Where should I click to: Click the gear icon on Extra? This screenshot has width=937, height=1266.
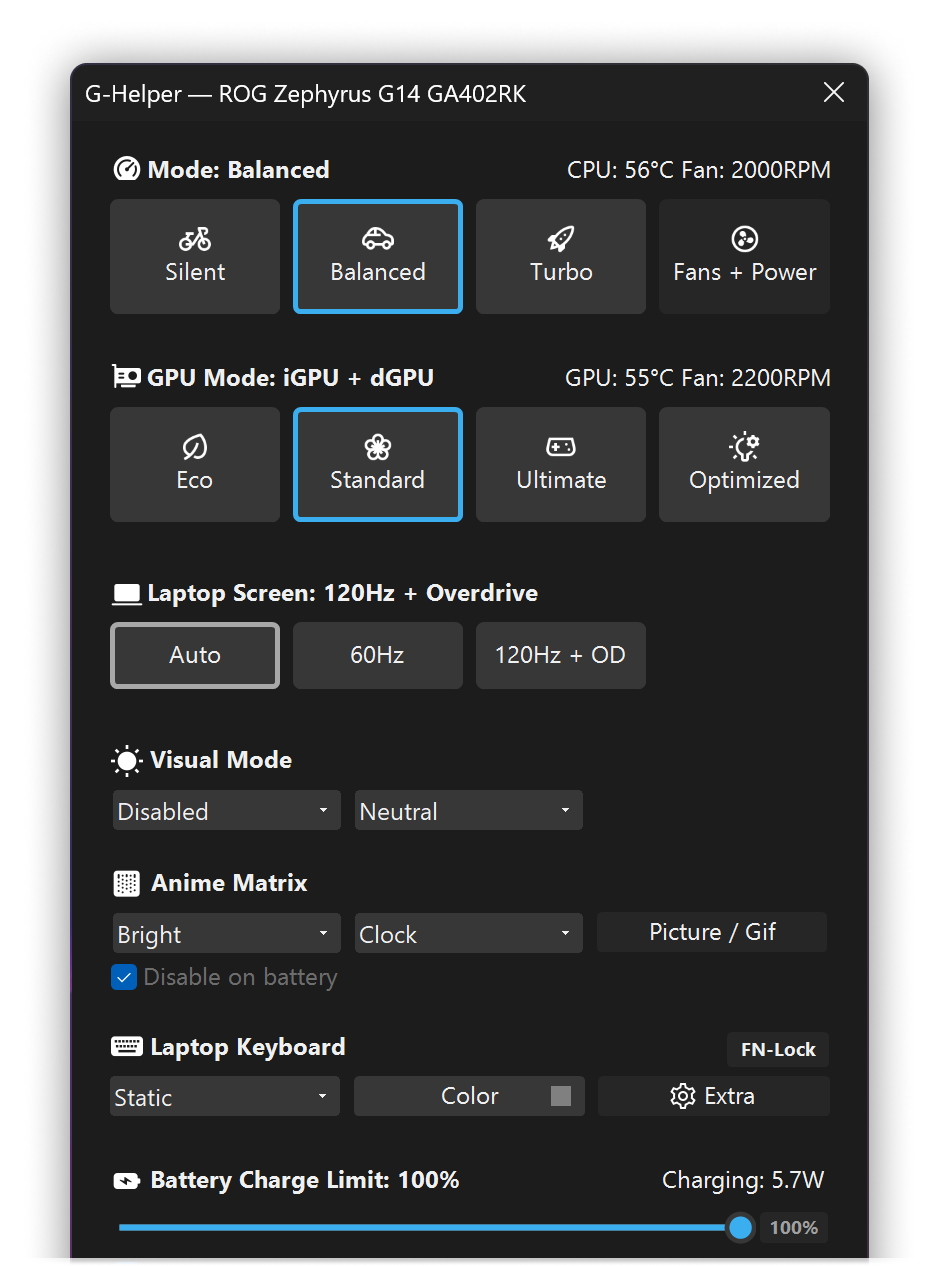click(683, 1096)
